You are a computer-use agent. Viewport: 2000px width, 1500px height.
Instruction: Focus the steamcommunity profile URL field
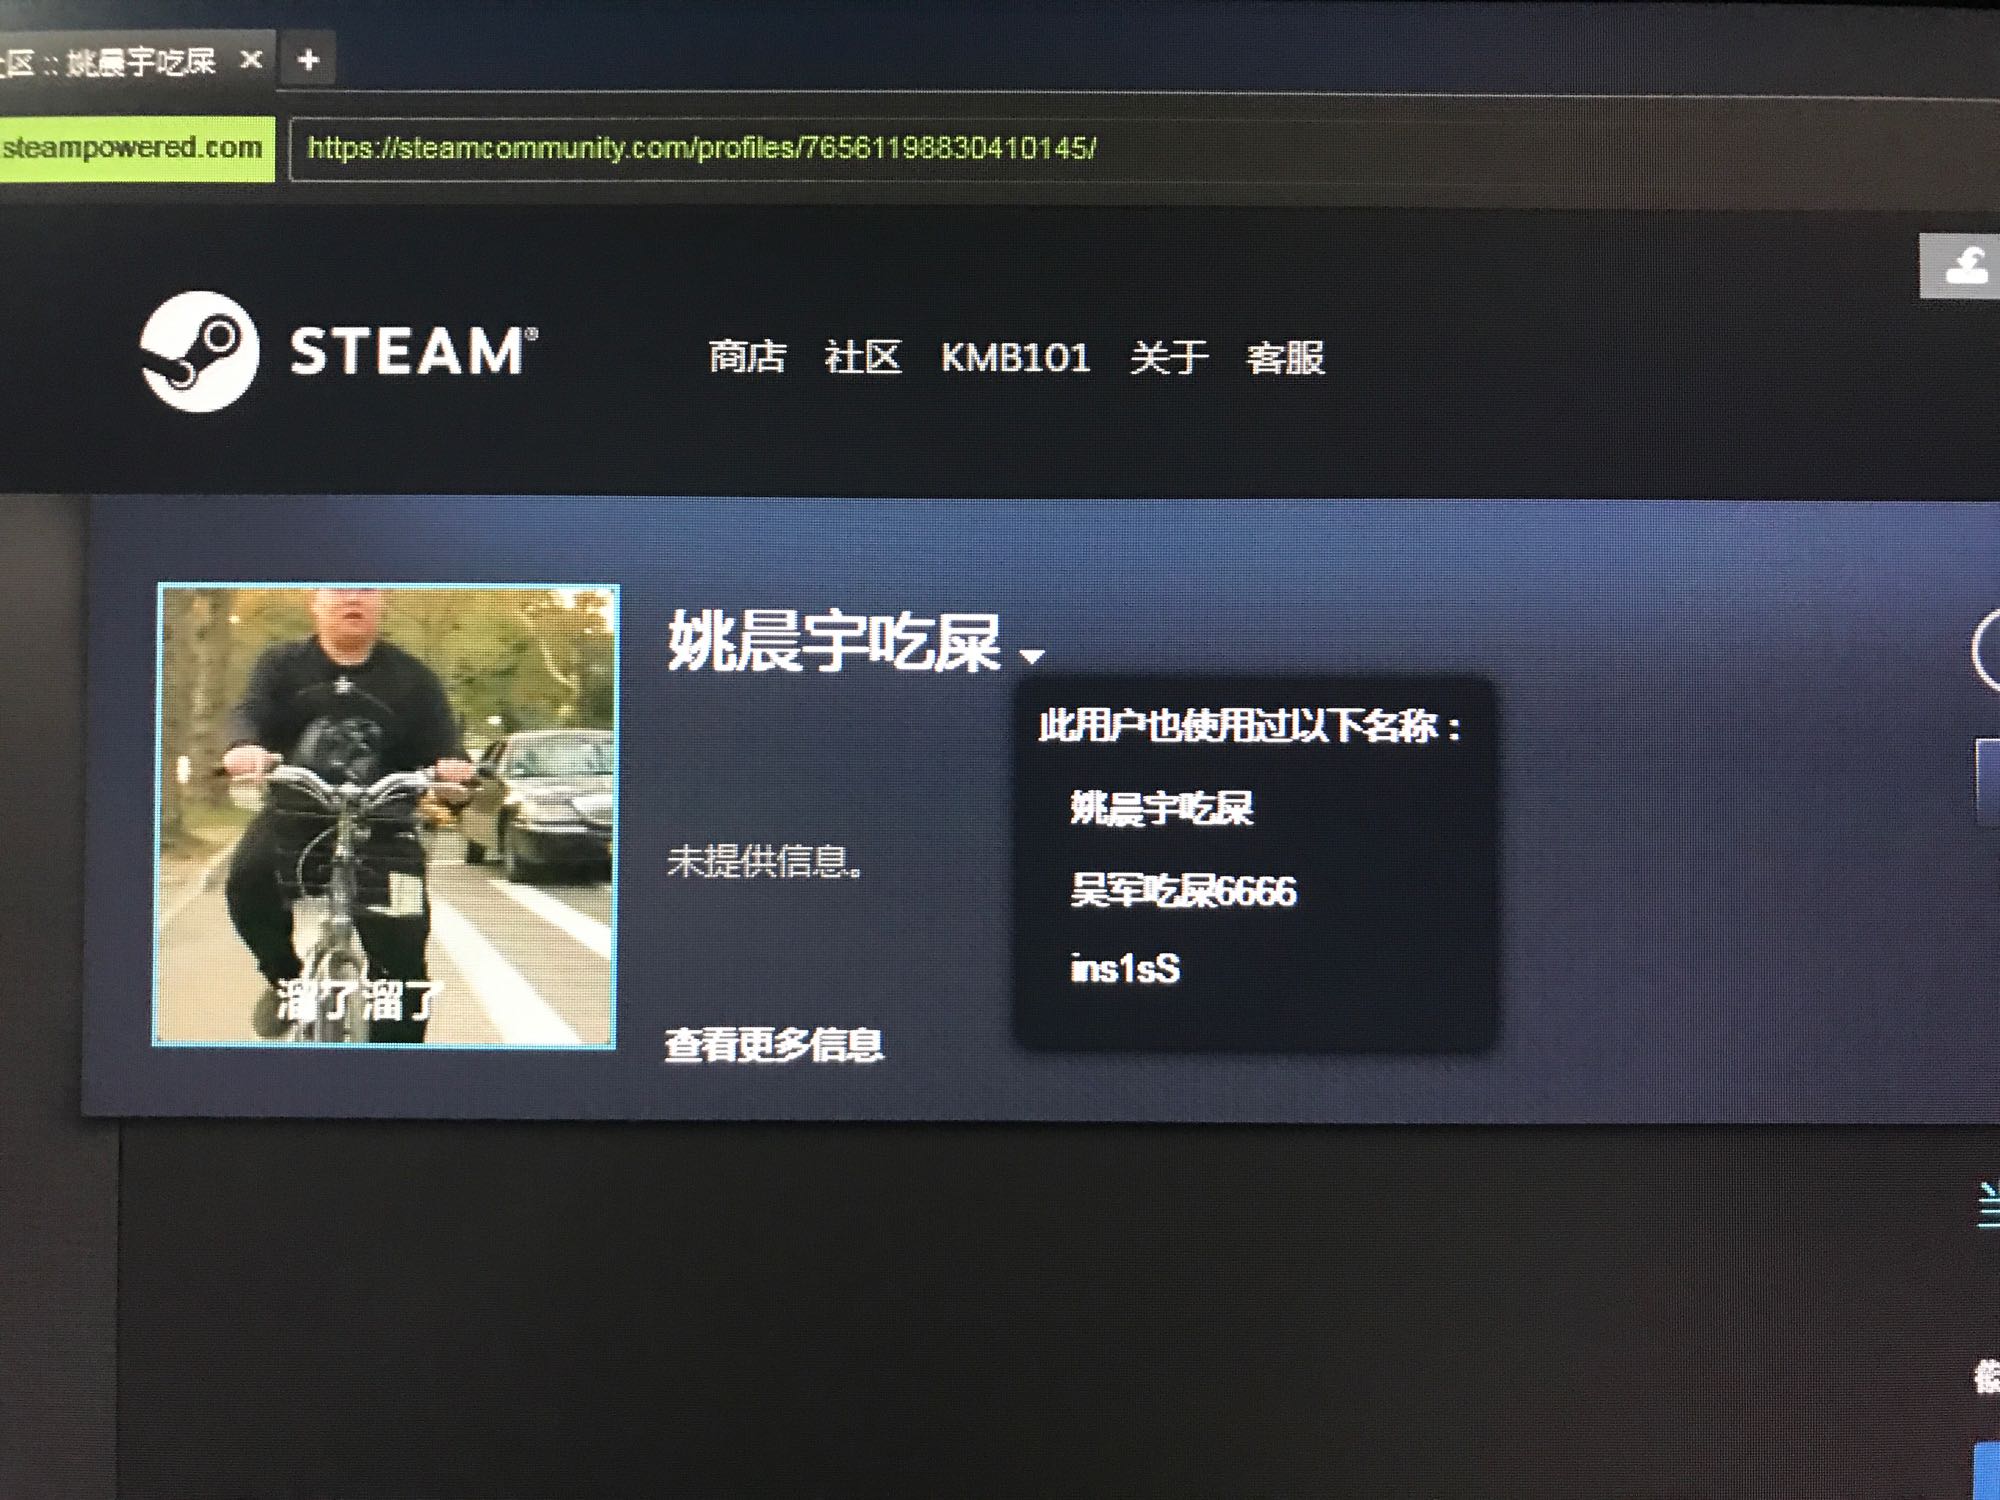click(700, 149)
